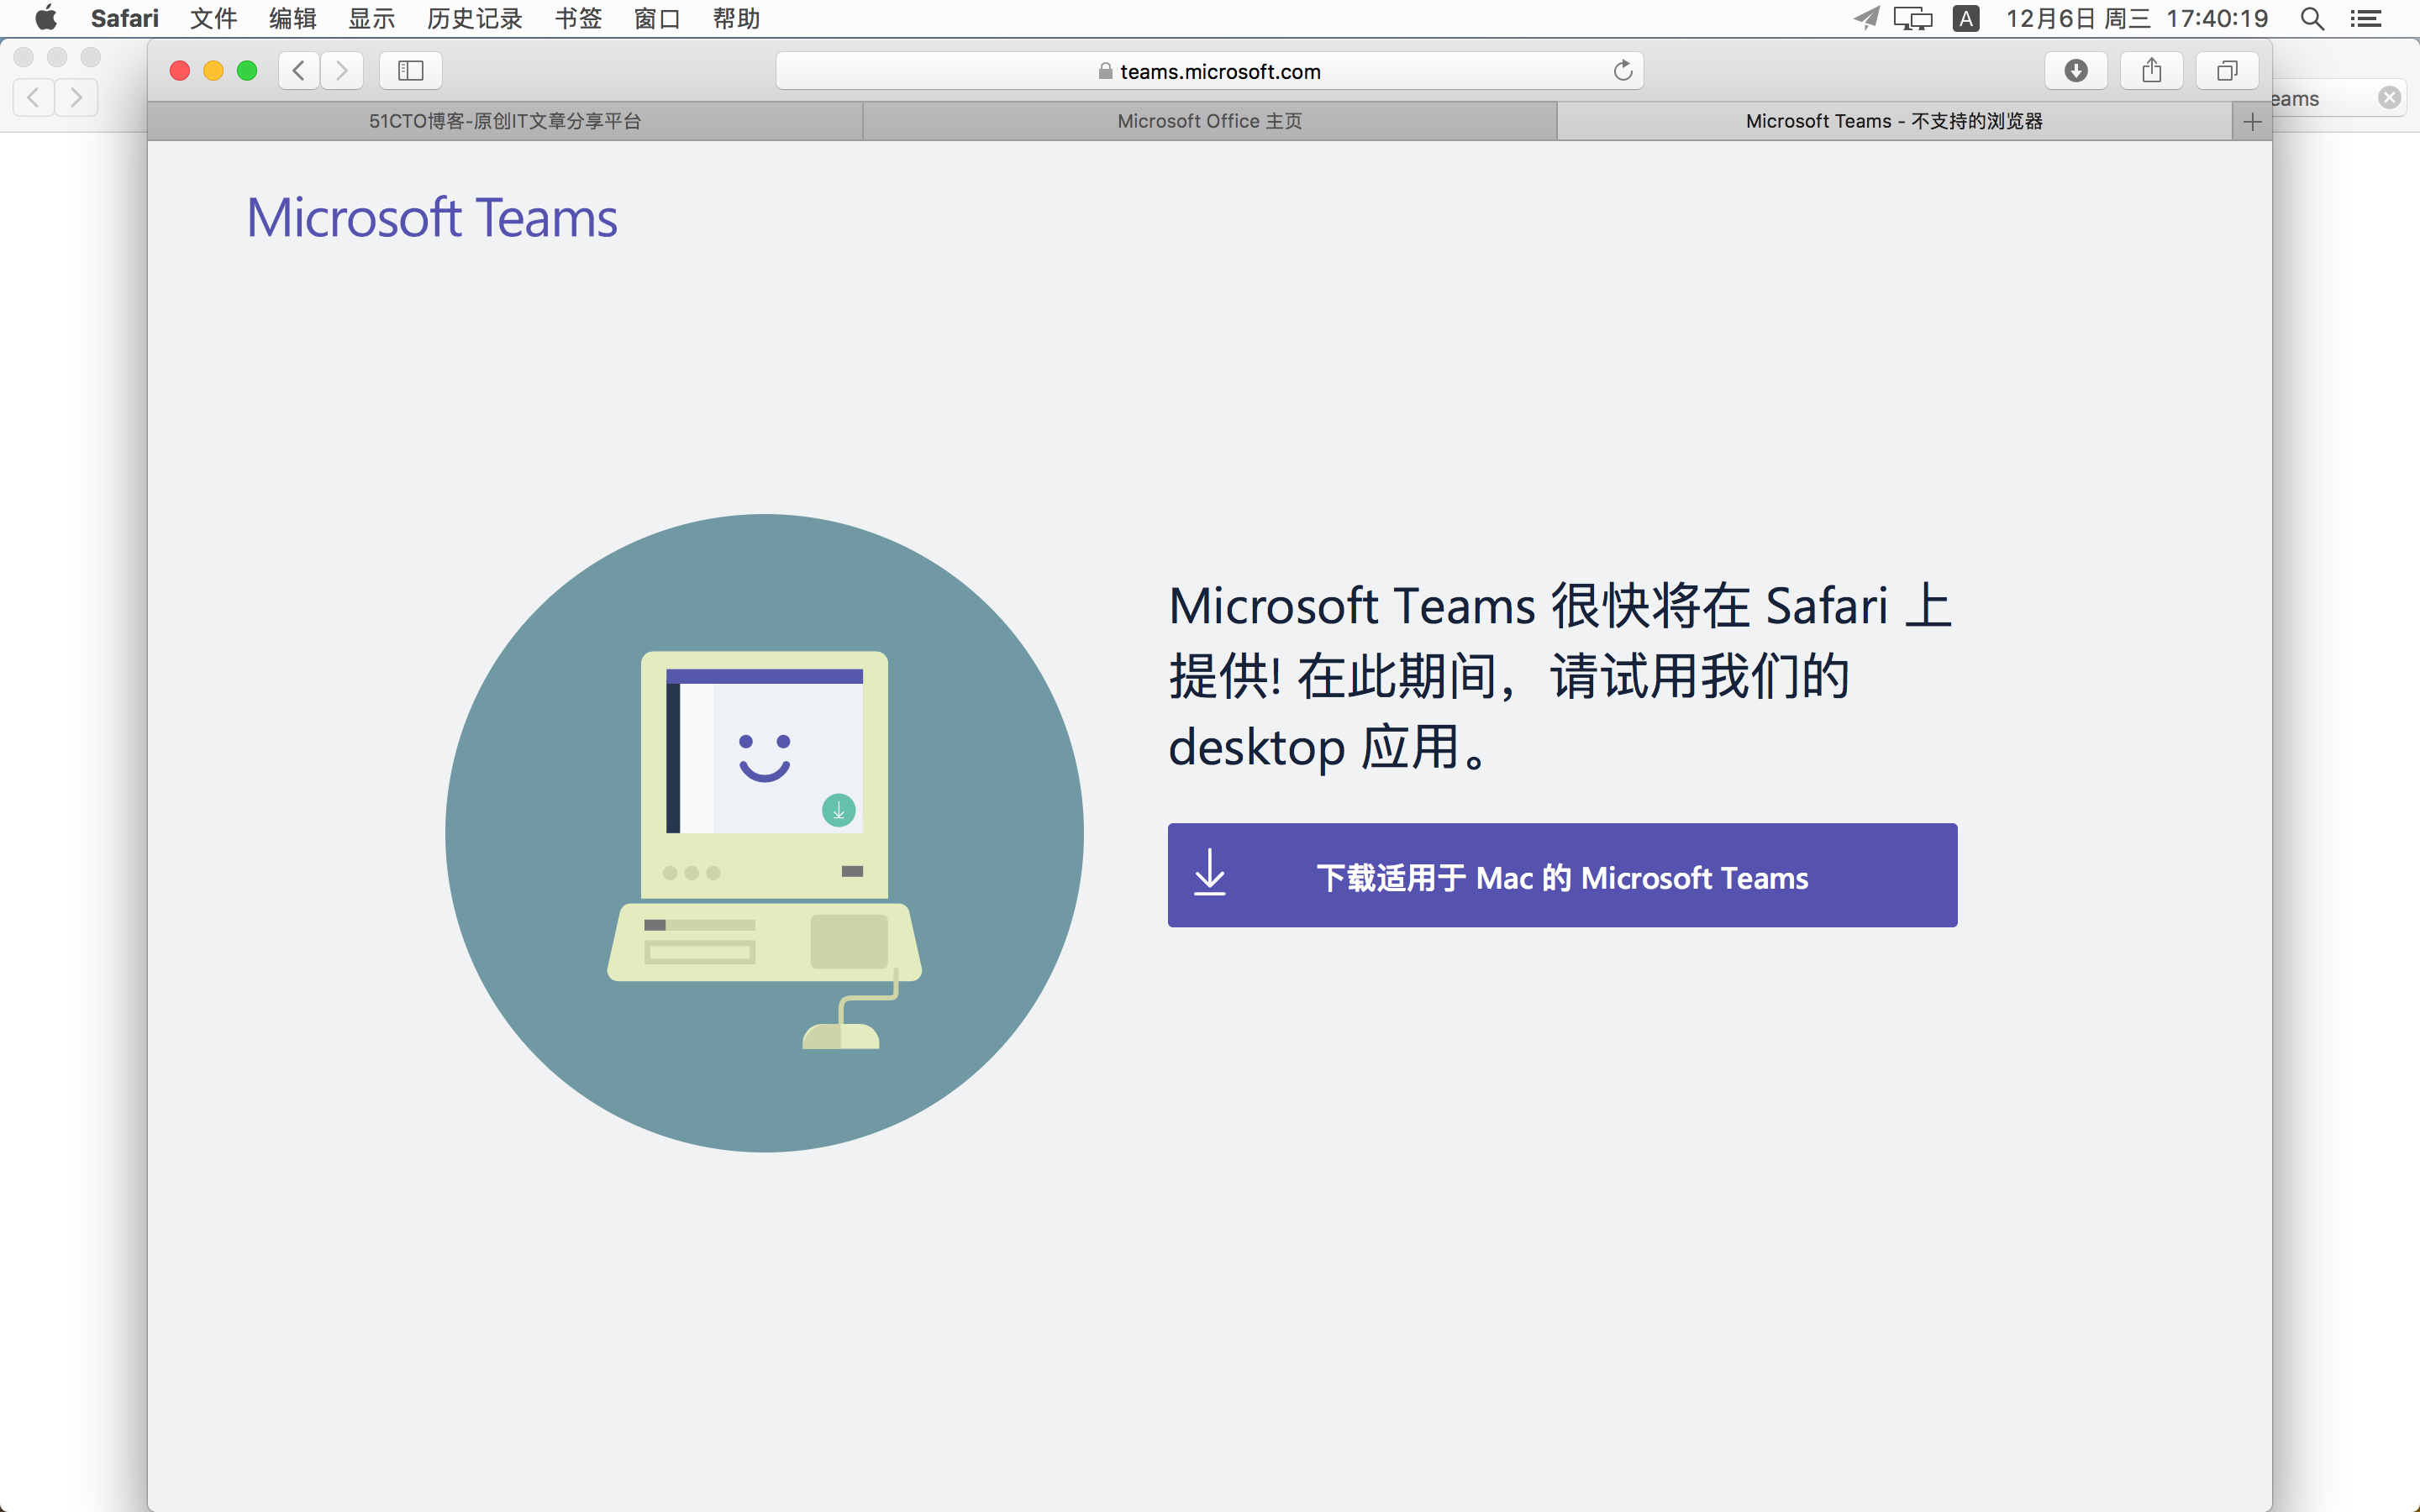Go forward with Safari's forward arrow

tap(342, 70)
